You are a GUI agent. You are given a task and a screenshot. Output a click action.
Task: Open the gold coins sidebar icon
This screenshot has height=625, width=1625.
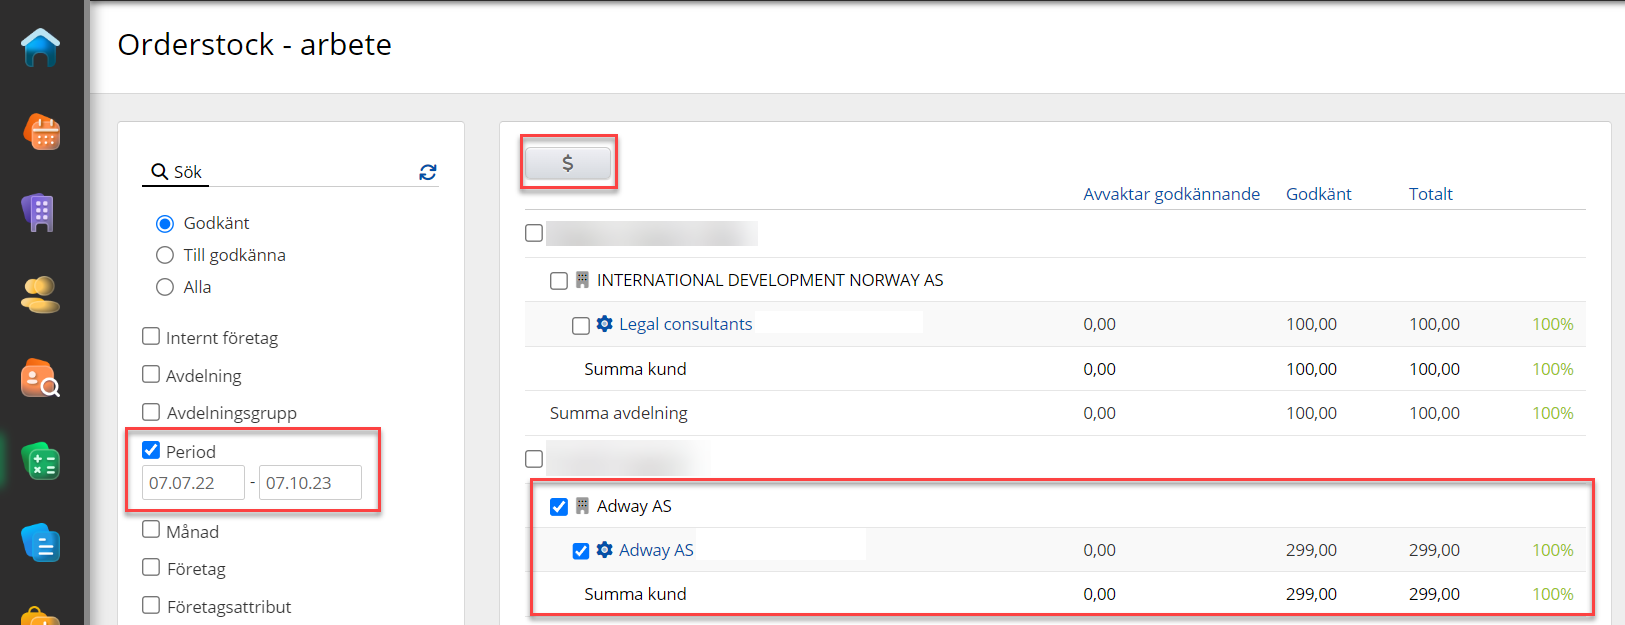click(41, 295)
